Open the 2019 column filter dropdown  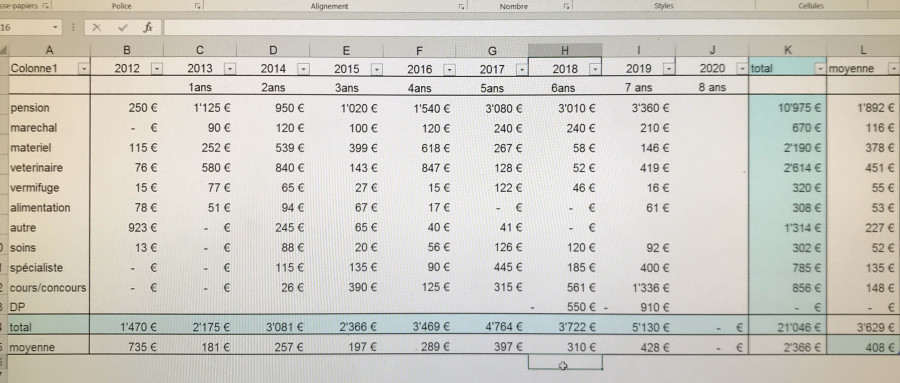pos(669,69)
